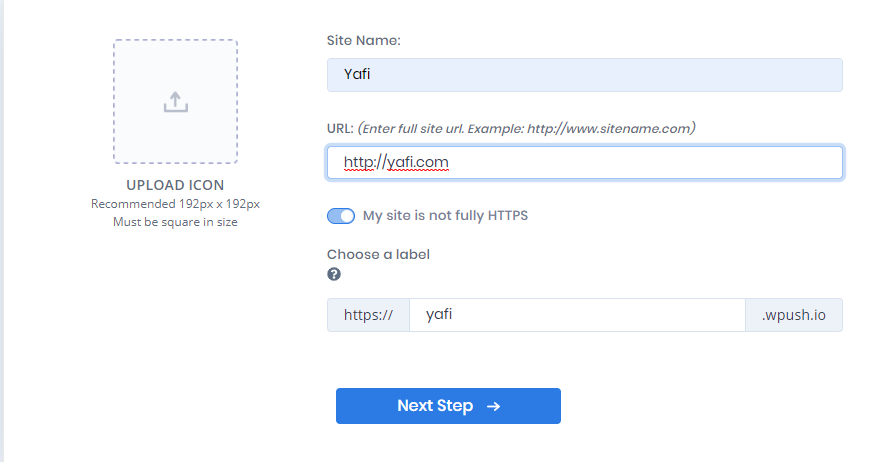Toggle the 'My site is not fully HTTPS' switch
This screenshot has width=890, height=462.
(341, 216)
